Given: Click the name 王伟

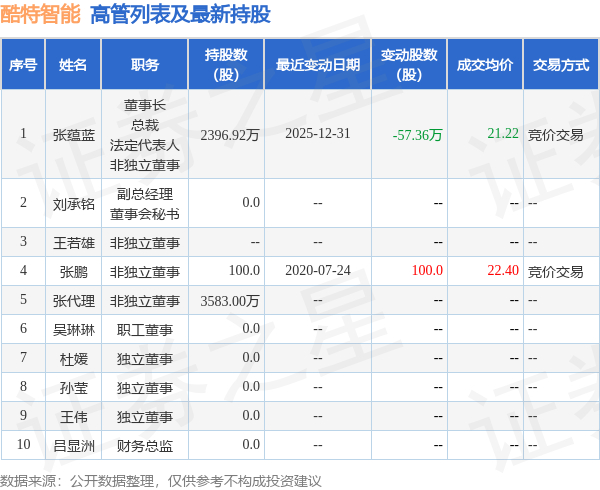Looking at the screenshot, I should coord(73,417).
